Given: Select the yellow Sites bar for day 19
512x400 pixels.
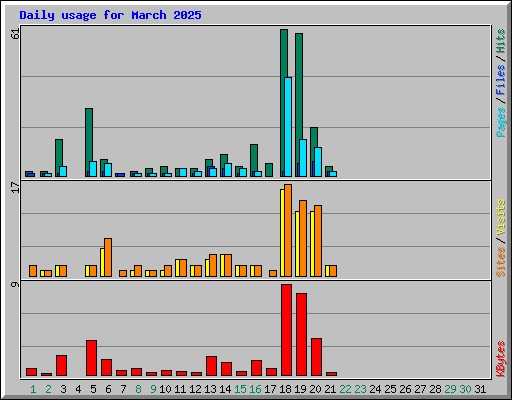Looking at the screenshot, I should click(297, 244).
